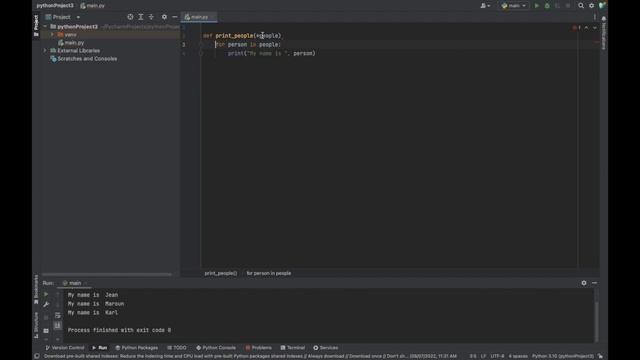
Task: Click the Python 3.10 interpreter status entry
Action: pyautogui.click(x=562, y=356)
